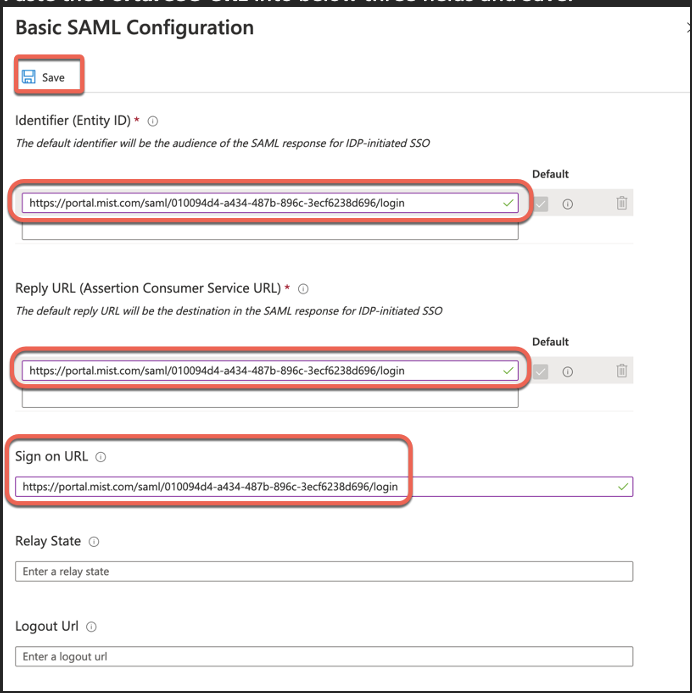Screen dimensions: 692x693
Task: Click the Save button
Action: pos(45,77)
